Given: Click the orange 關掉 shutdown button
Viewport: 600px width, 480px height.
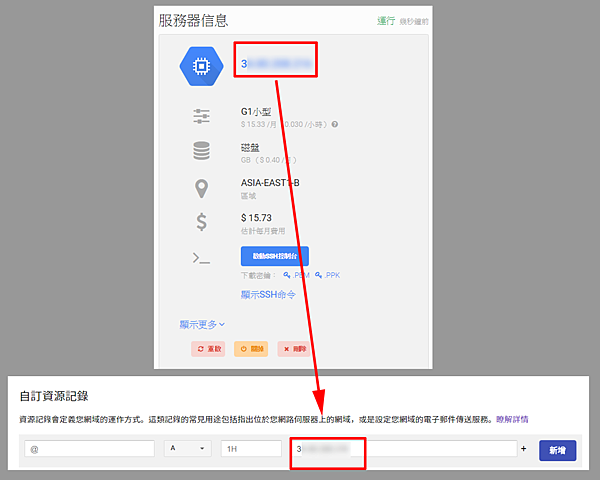Looking at the screenshot, I should point(251,349).
